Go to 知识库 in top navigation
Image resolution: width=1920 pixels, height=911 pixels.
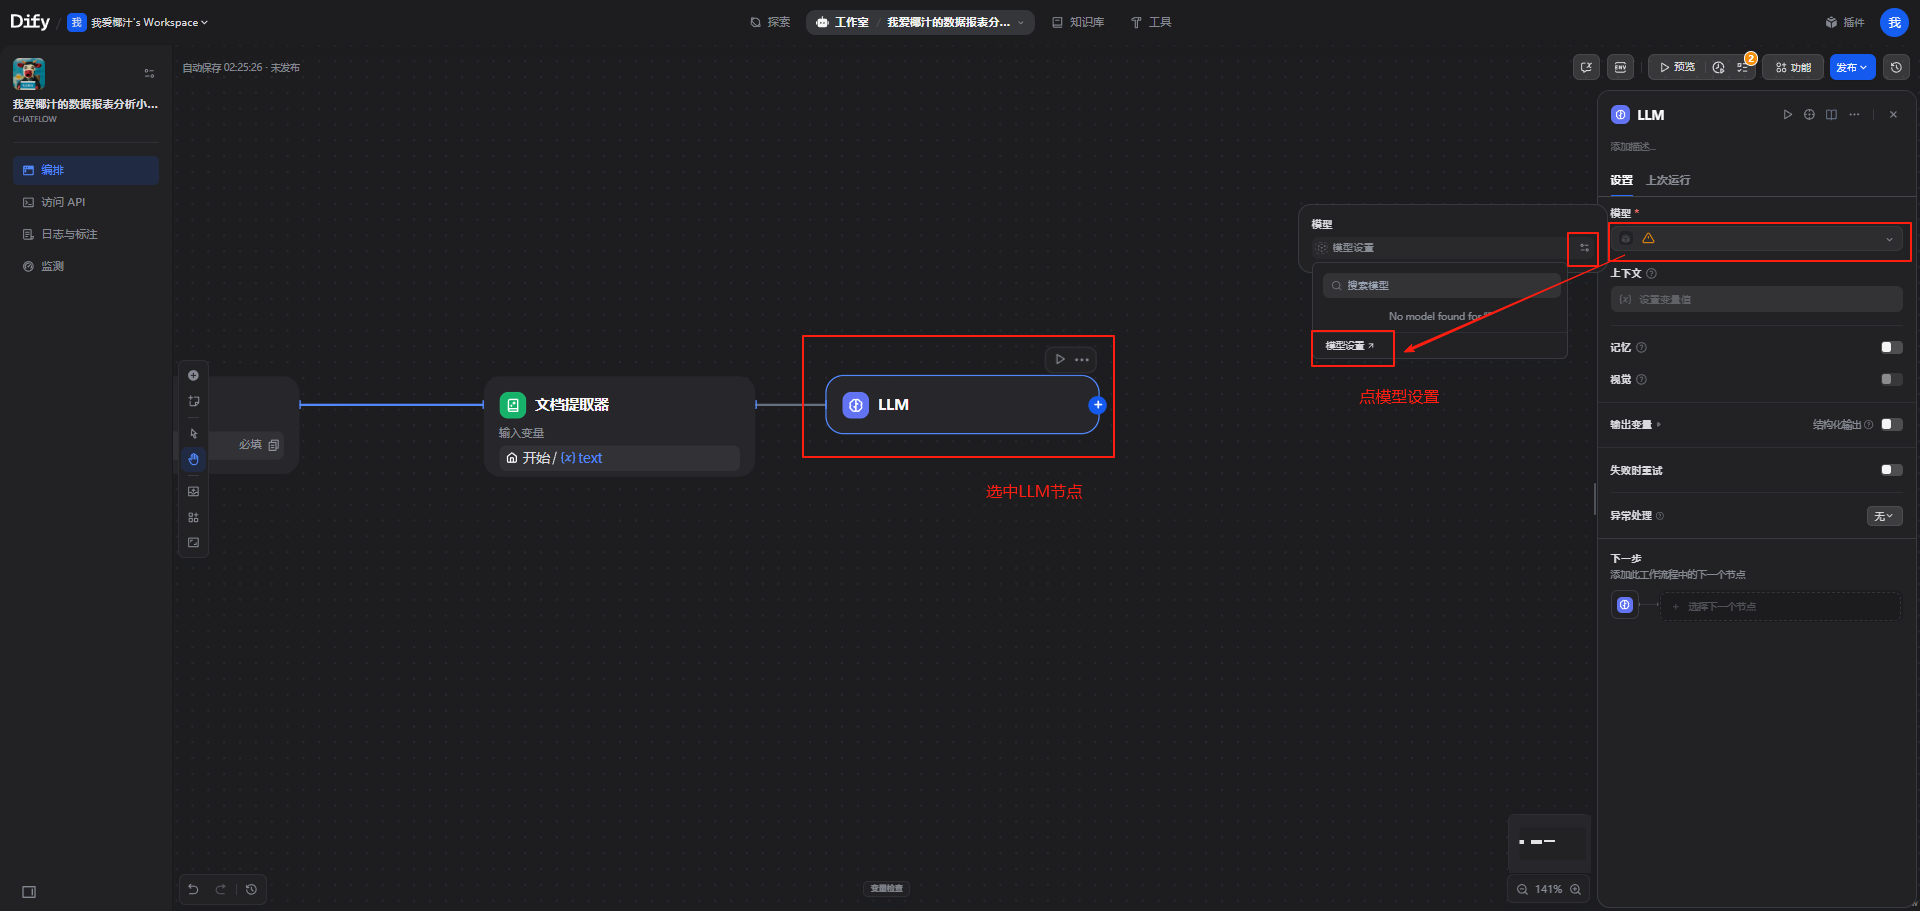pyautogui.click(x=1078, y=22)
